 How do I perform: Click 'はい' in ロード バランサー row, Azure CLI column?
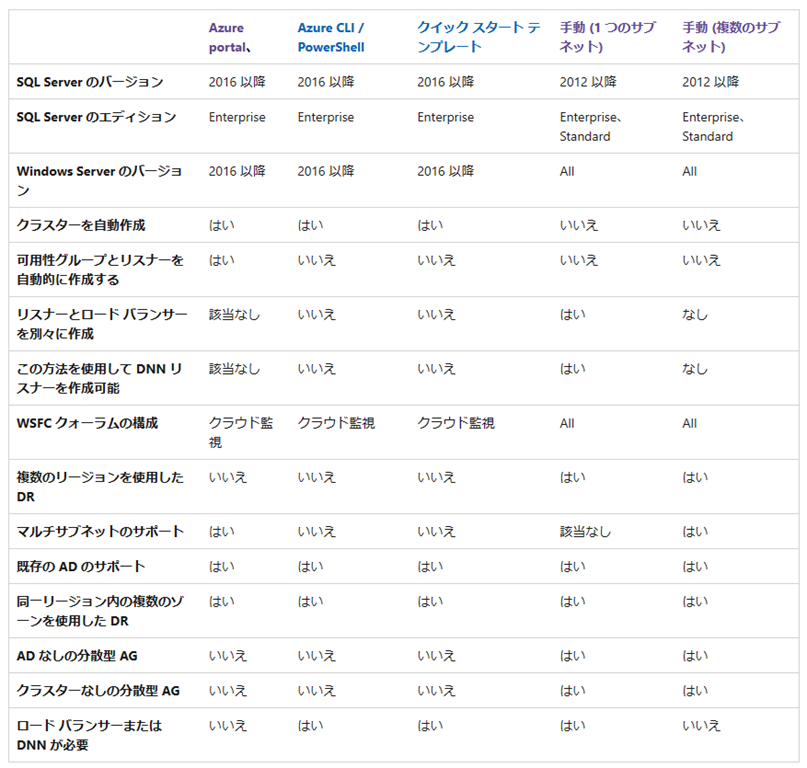pyautogui.click(x=310, y=726)
